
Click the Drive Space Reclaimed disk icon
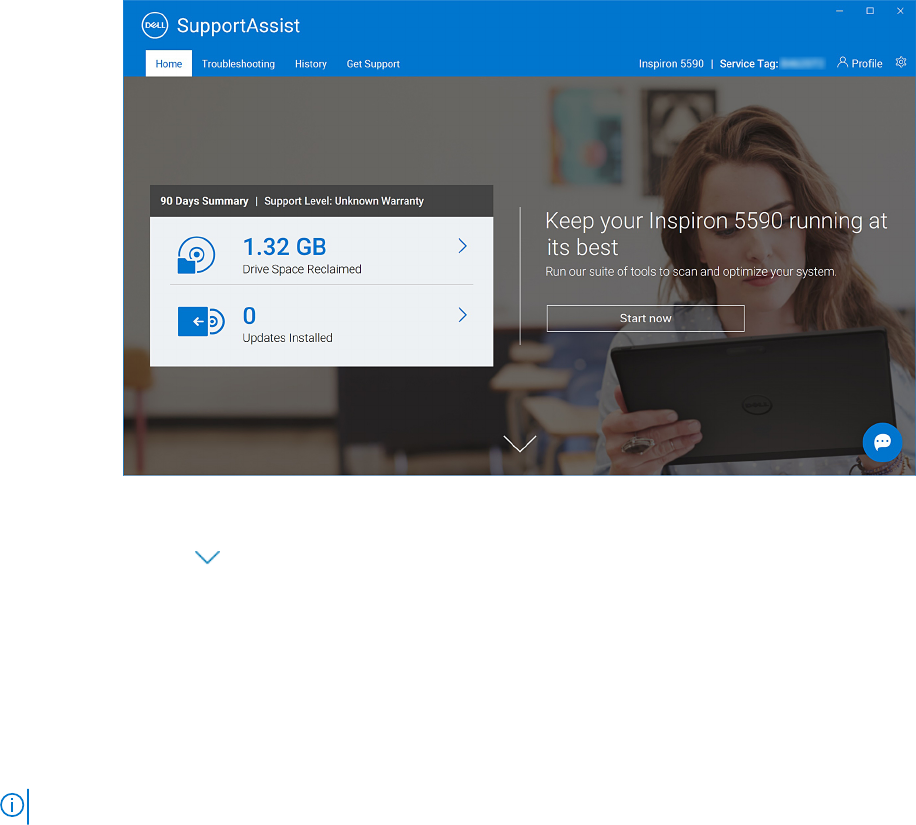(x=196, y=255)
